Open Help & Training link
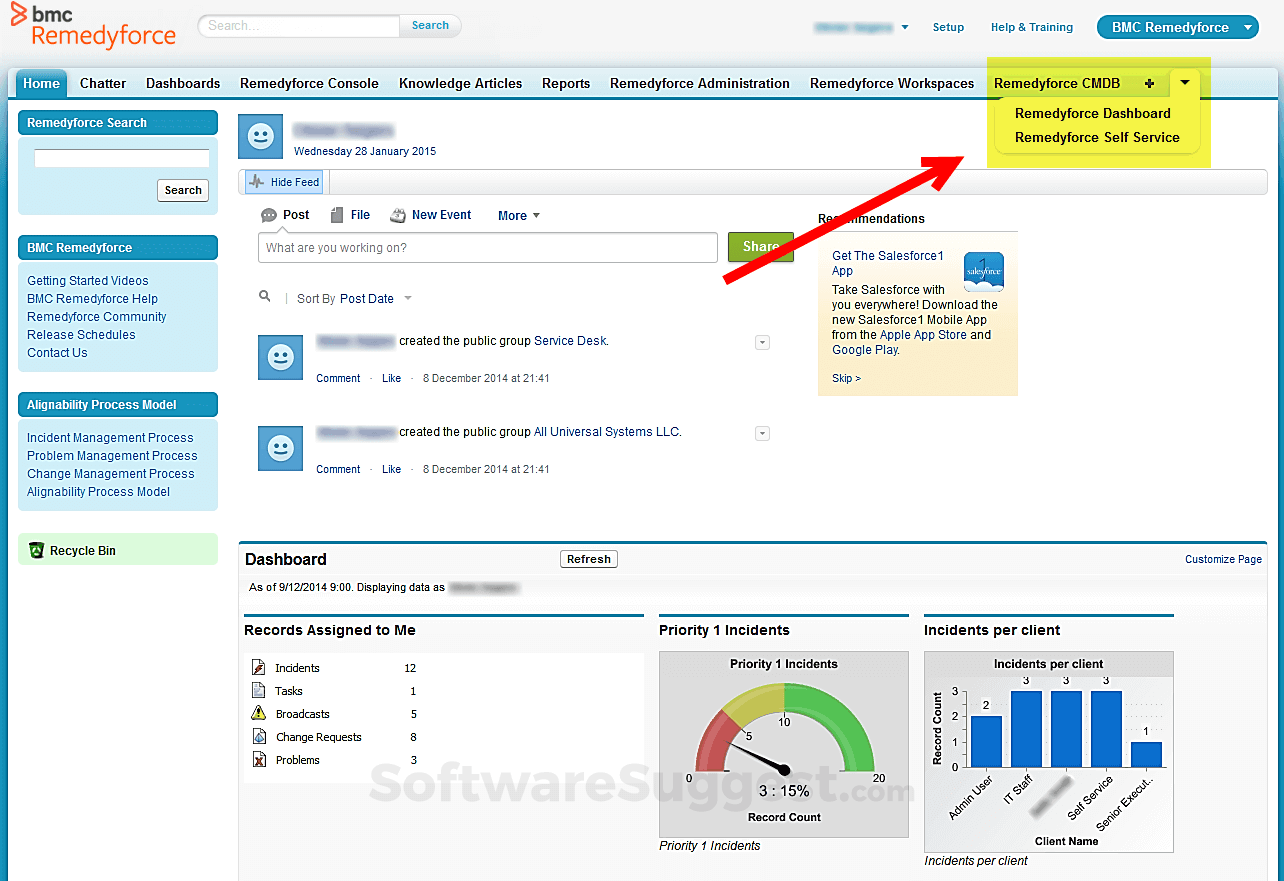This screenshot has width=1284, height=881. pyautogui.click(x=1032, y=28)
